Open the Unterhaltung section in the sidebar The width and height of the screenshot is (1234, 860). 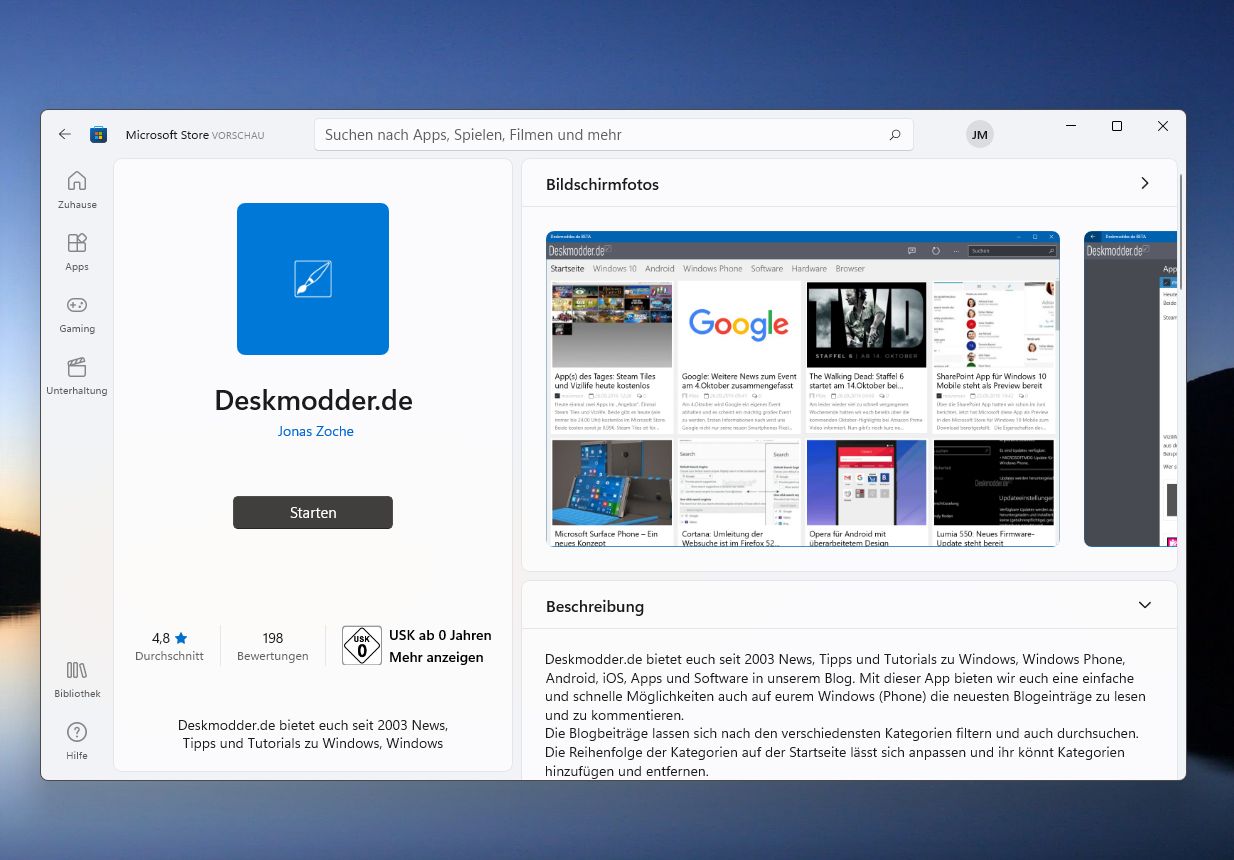77,376
